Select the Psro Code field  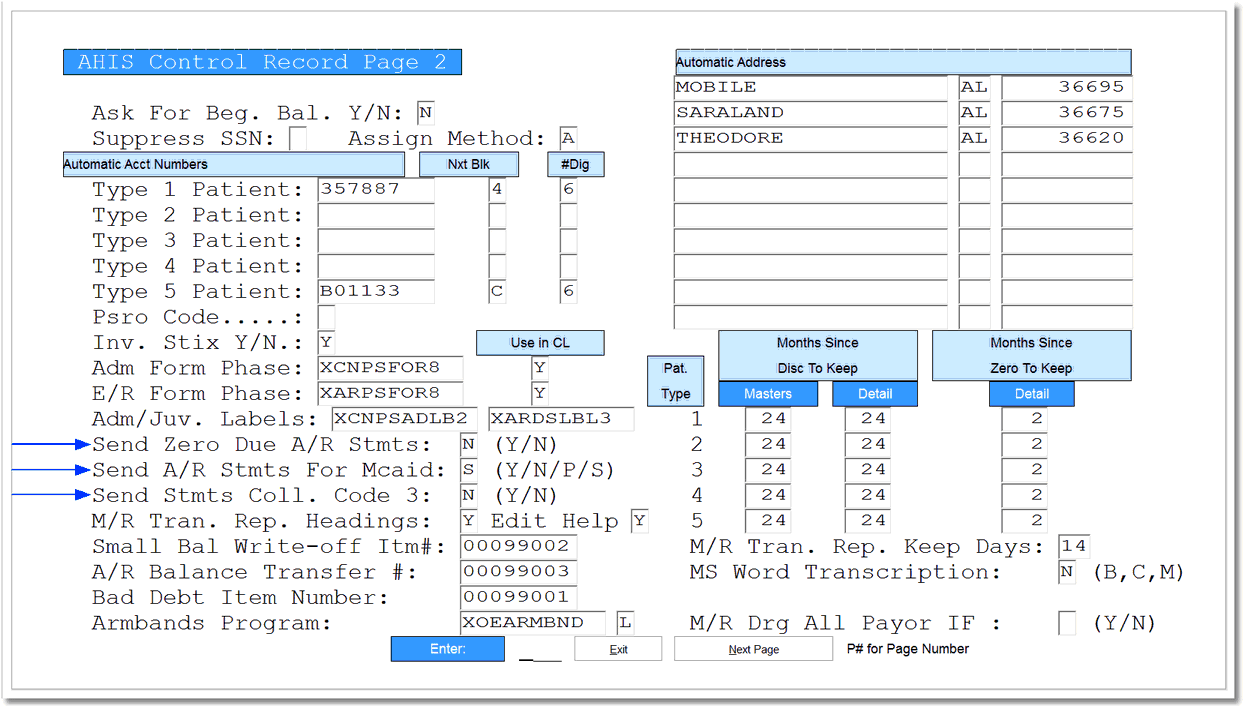[326, 317]
